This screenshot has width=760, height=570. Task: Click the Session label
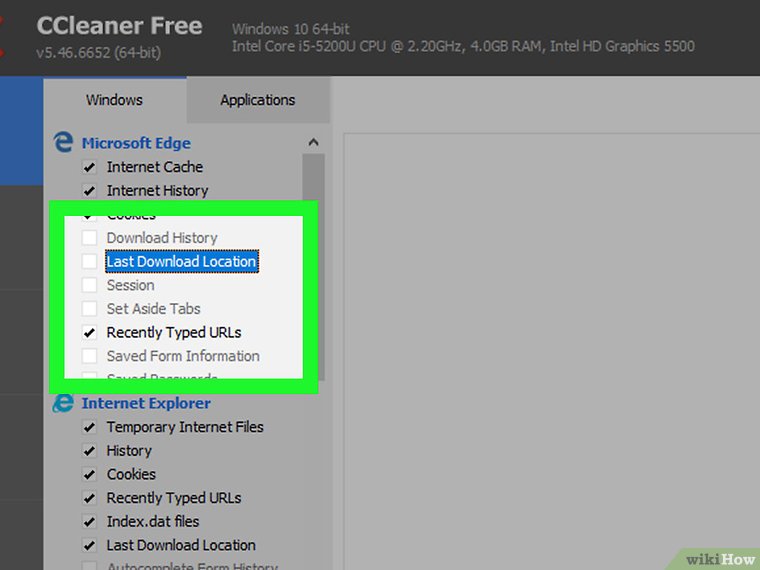coord(130,285)
